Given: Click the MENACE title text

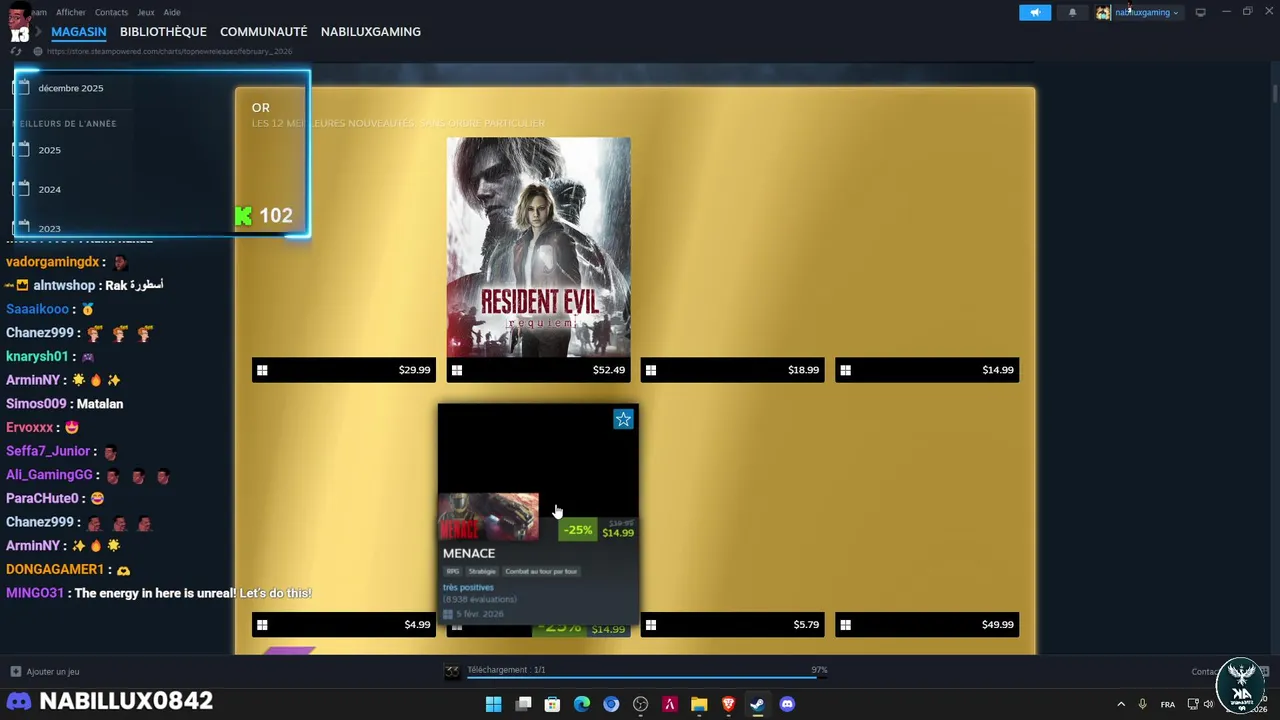Looking at the screenshot, I should pos(469,553).
